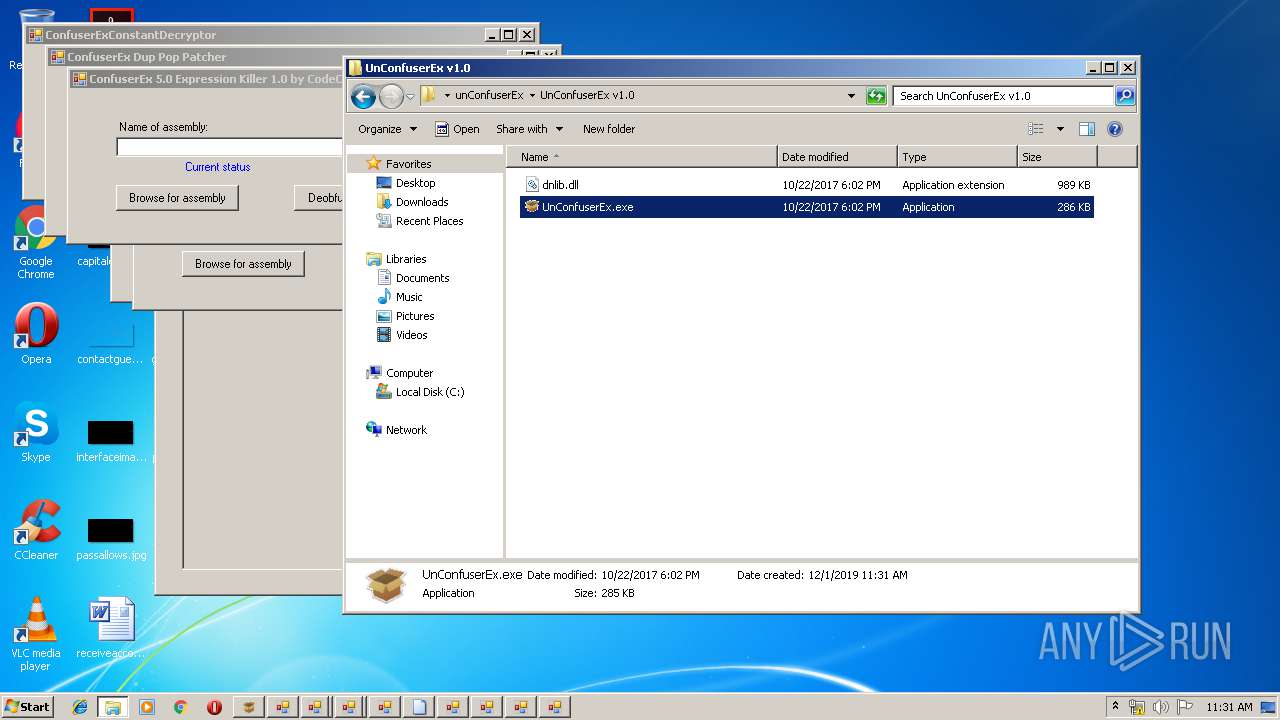Open Desktop in the navigation pane
Viewport: 1280px width, 720px height.
point(415,183)
